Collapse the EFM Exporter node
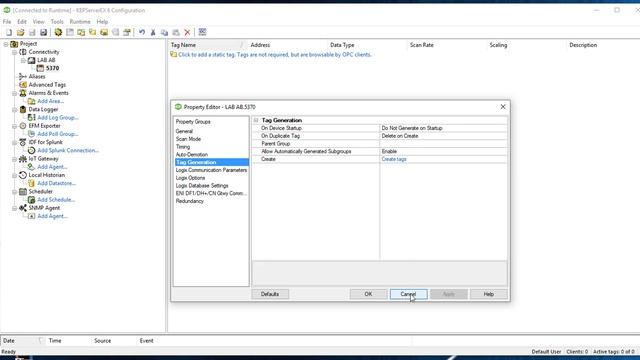 (15, 126)
